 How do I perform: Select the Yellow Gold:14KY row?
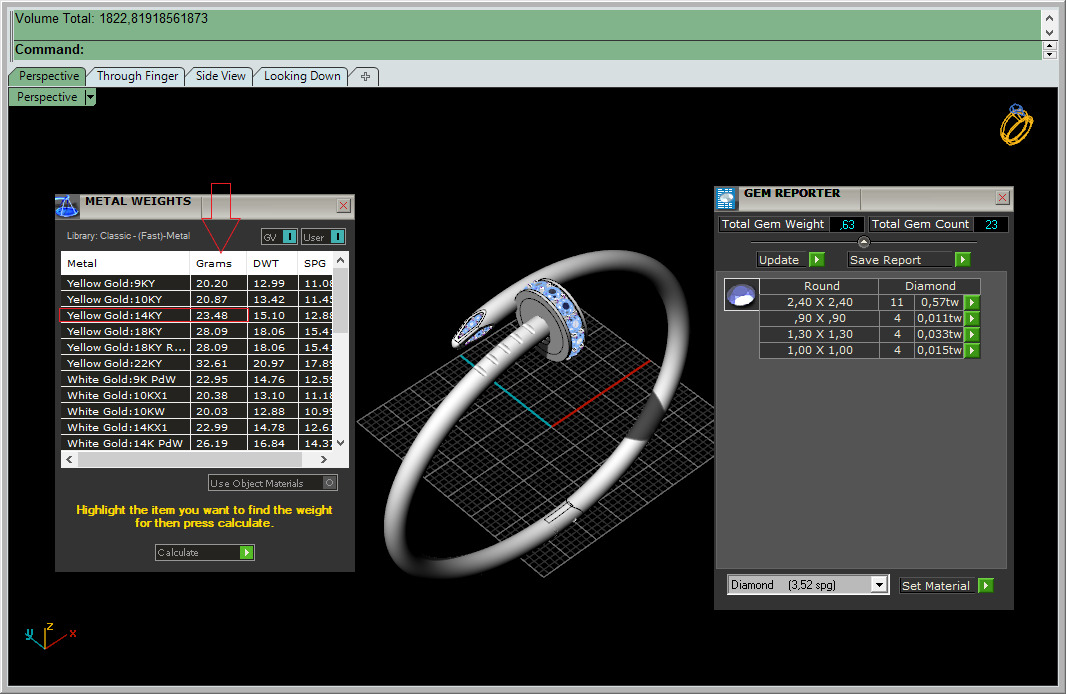197,315
